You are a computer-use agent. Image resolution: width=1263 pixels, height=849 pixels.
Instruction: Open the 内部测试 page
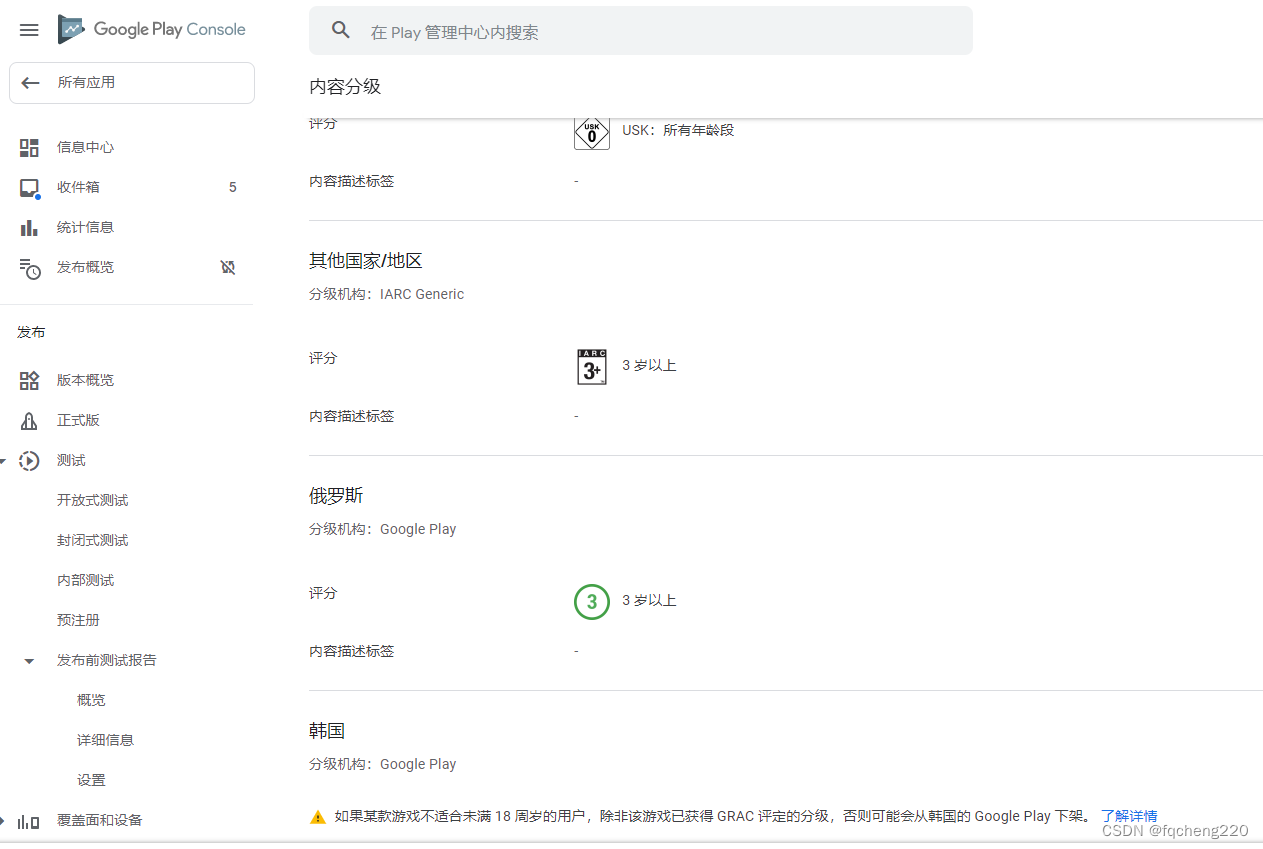click(86, 581)
